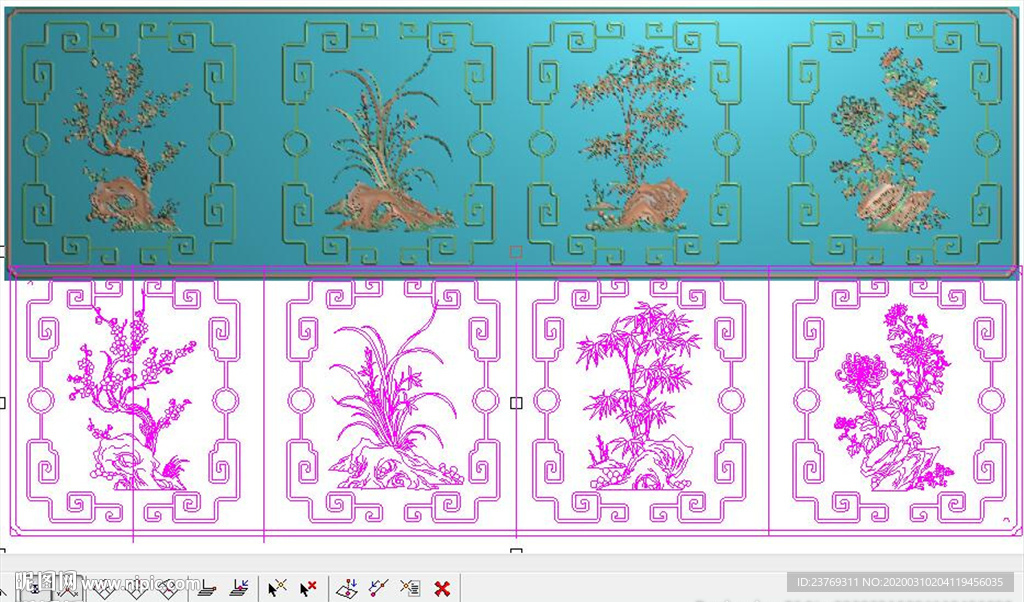The width and height of the screenshot is (1024, 602).
Task: Select the node-with-down-arrow editing tool
Action: pyautogui.click(x=350, y=588)
